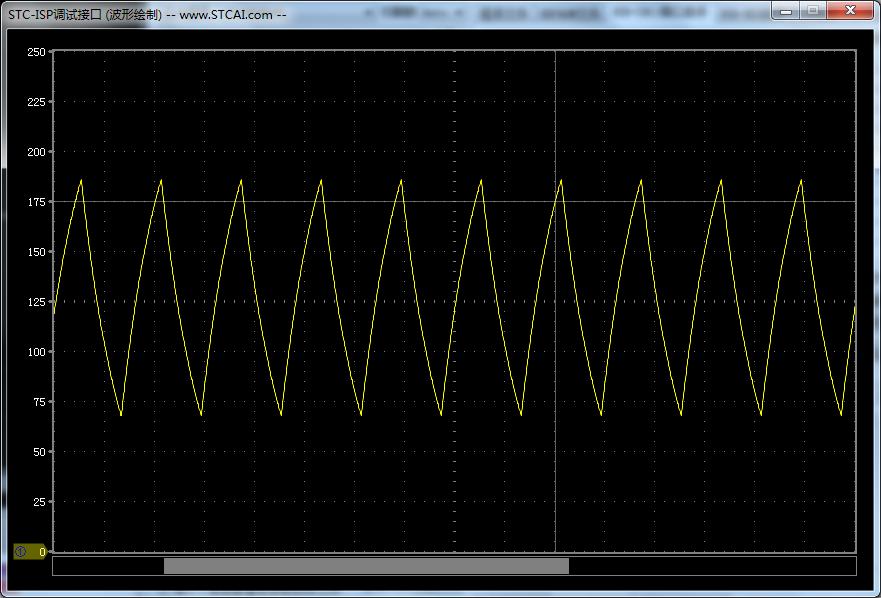
Task: Click the empty scrollbar track before the thumb
Action: coord(108,566)
